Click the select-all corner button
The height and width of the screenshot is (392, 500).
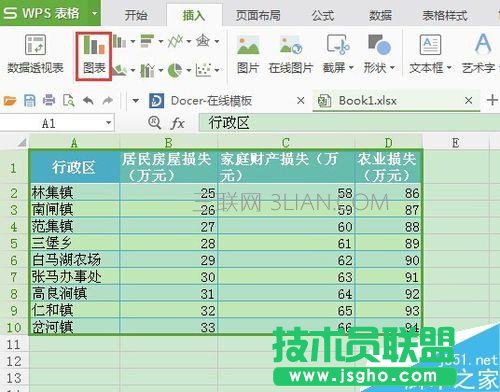[x=14, y=142]
